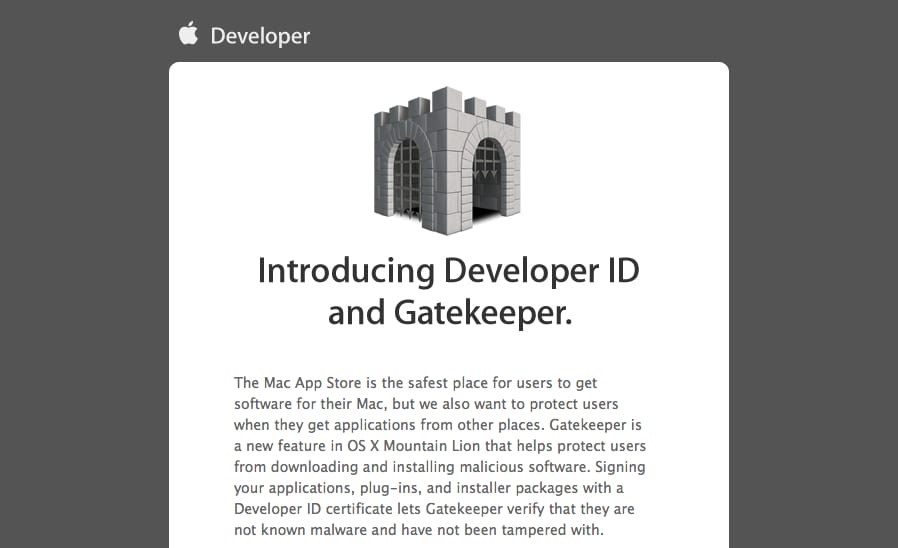The width and height of the screenshot is (898, 548).
Task: Open the Developer header link
Action: 260,36
